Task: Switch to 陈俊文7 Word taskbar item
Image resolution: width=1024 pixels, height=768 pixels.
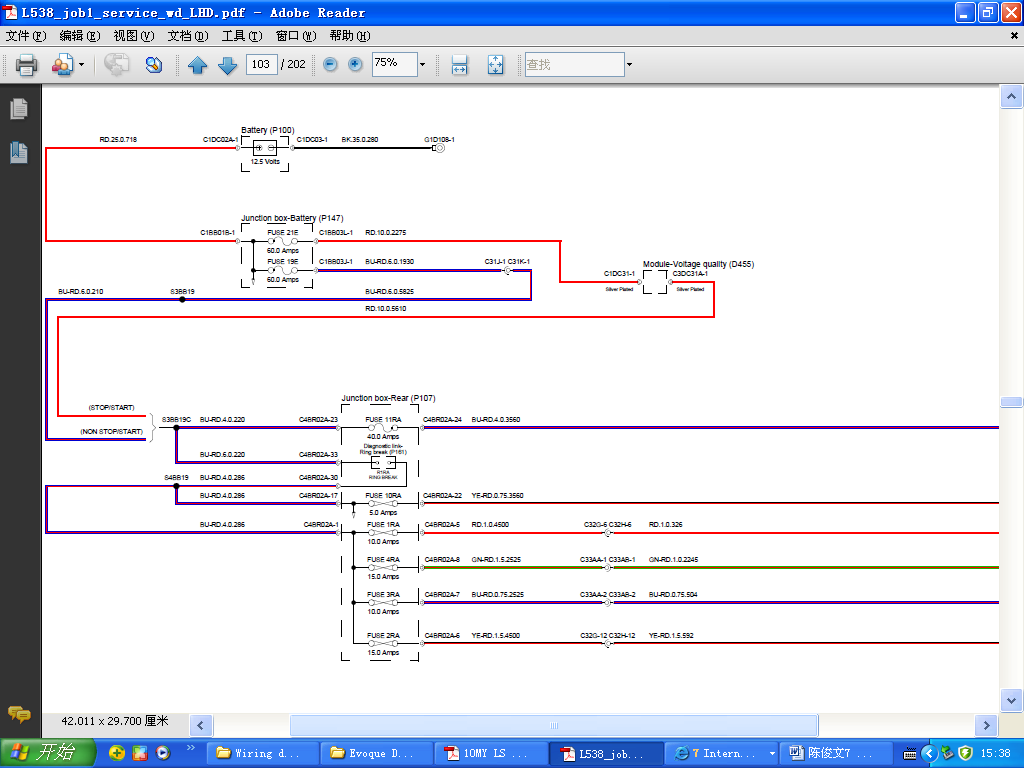Action: 837,753
